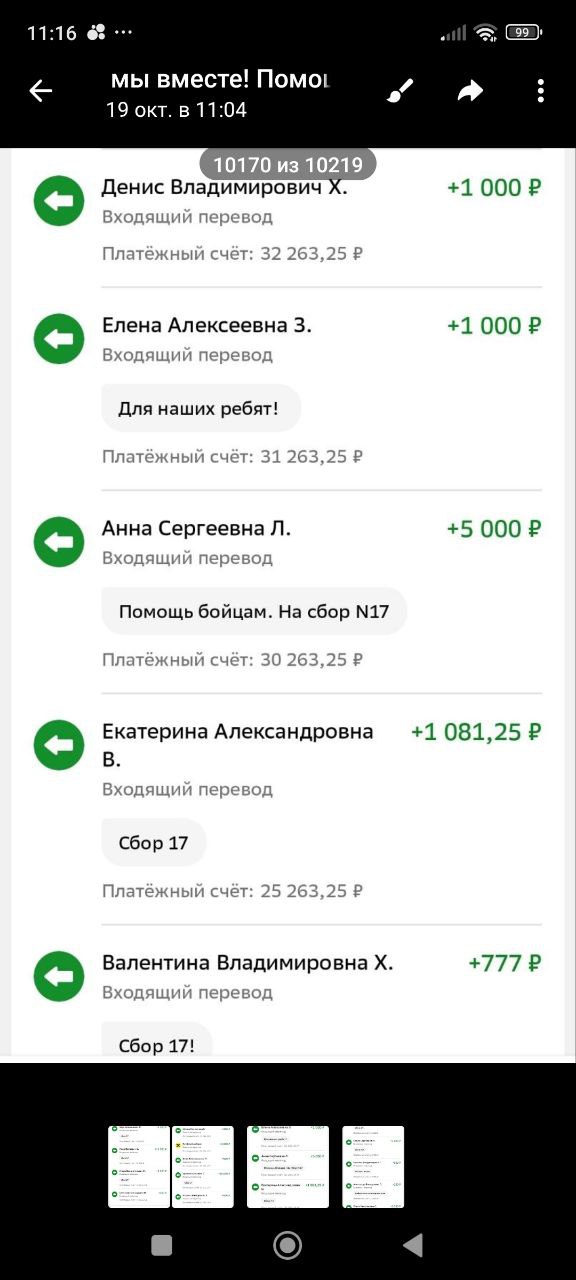Tap the green arrow beside Екатерина Александровна В.
576x1280 pixels.
coord(60,745)
